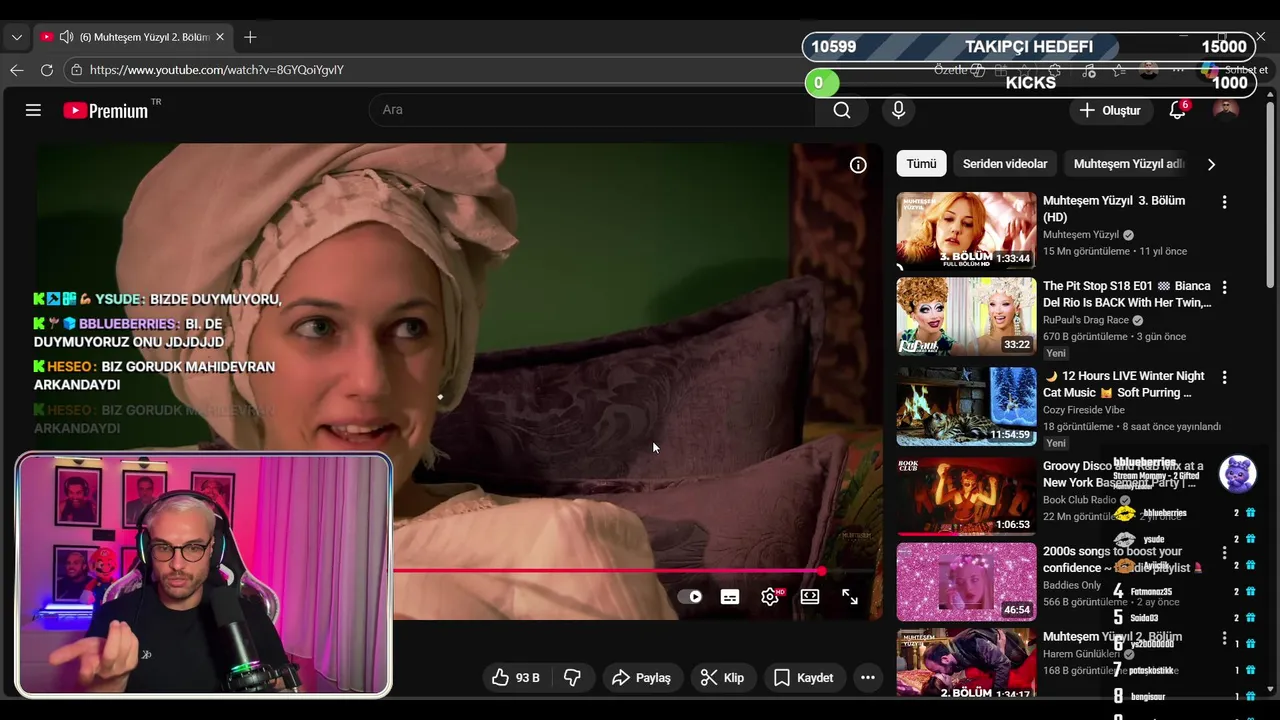Open Muhteşem Yüzyıl 2. Bölüm thumbnail
This screenshot has height=720, width=1280.
tap(966, 662)
